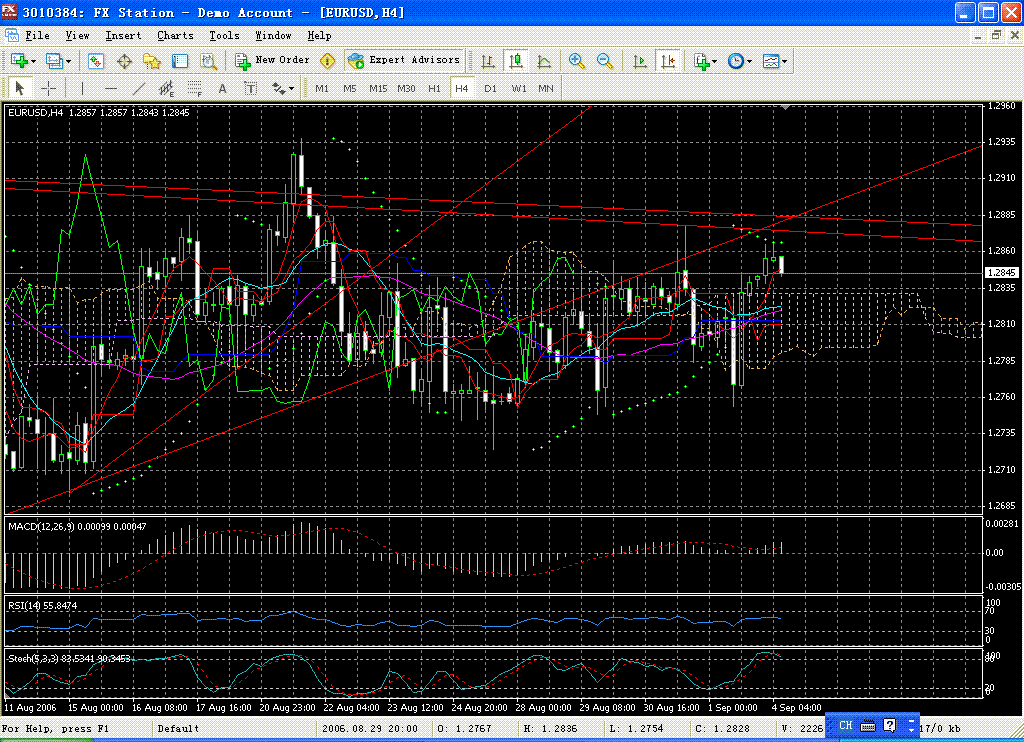Switch timeframe to D1

click(x=490, y=88)
